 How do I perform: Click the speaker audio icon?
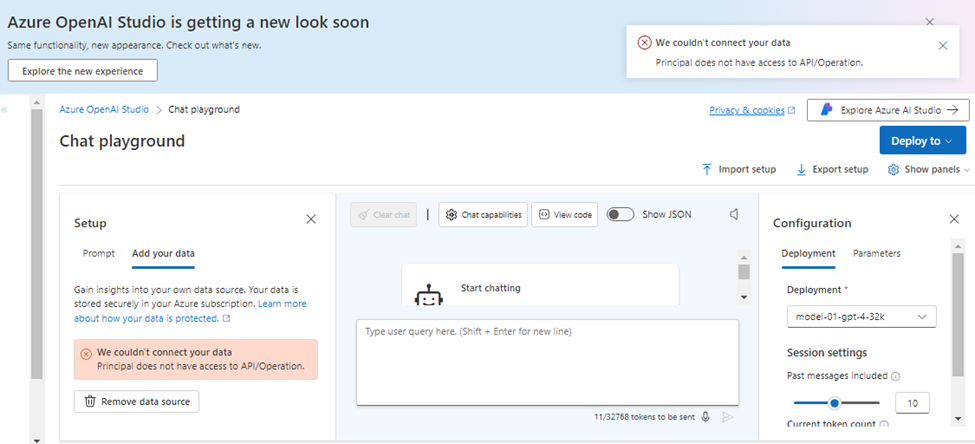pos(734,215)
